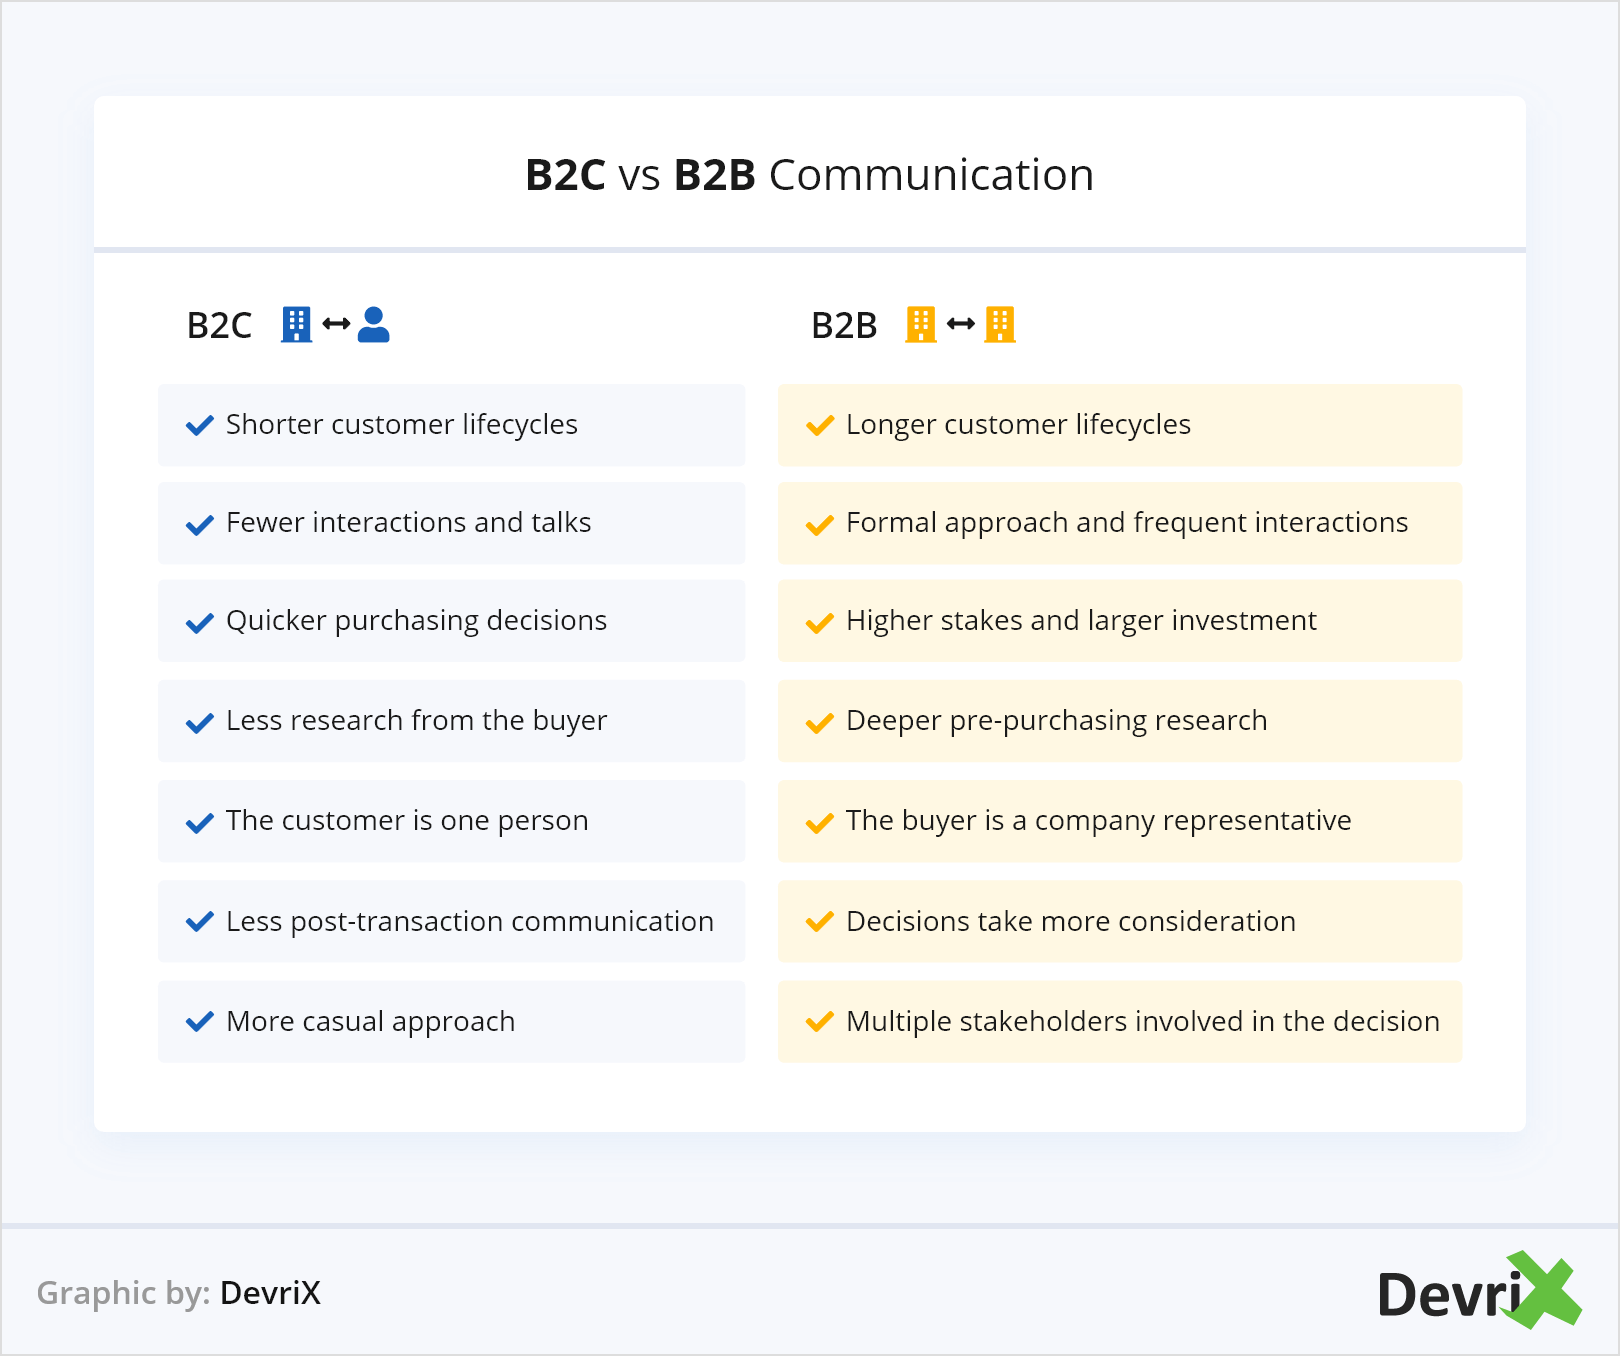Screen dimensions: 1620x1356
Task: Click the yellow checkmark by Deeper pre-purchasing research
Action: click(x=820, y=722)
